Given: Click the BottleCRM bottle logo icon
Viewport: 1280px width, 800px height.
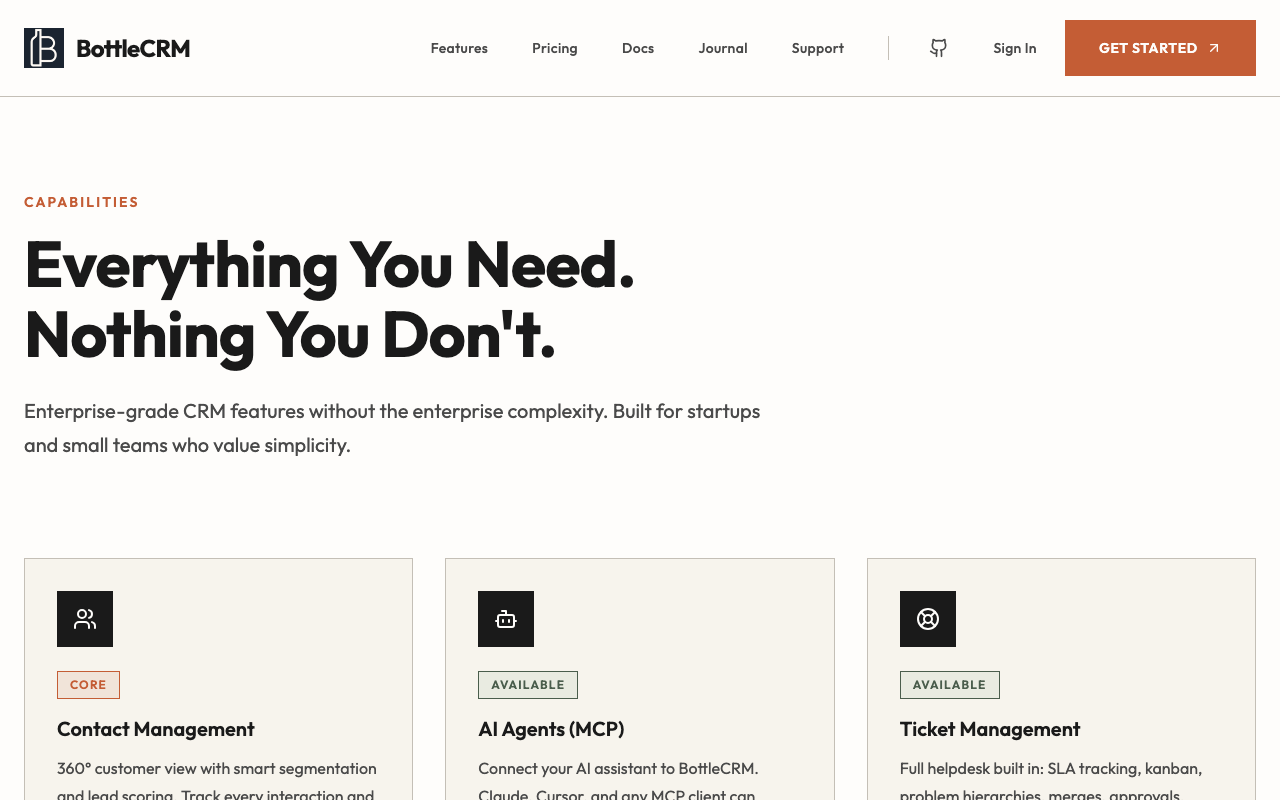Looking at the screenshot, I should tap(44, 48).
